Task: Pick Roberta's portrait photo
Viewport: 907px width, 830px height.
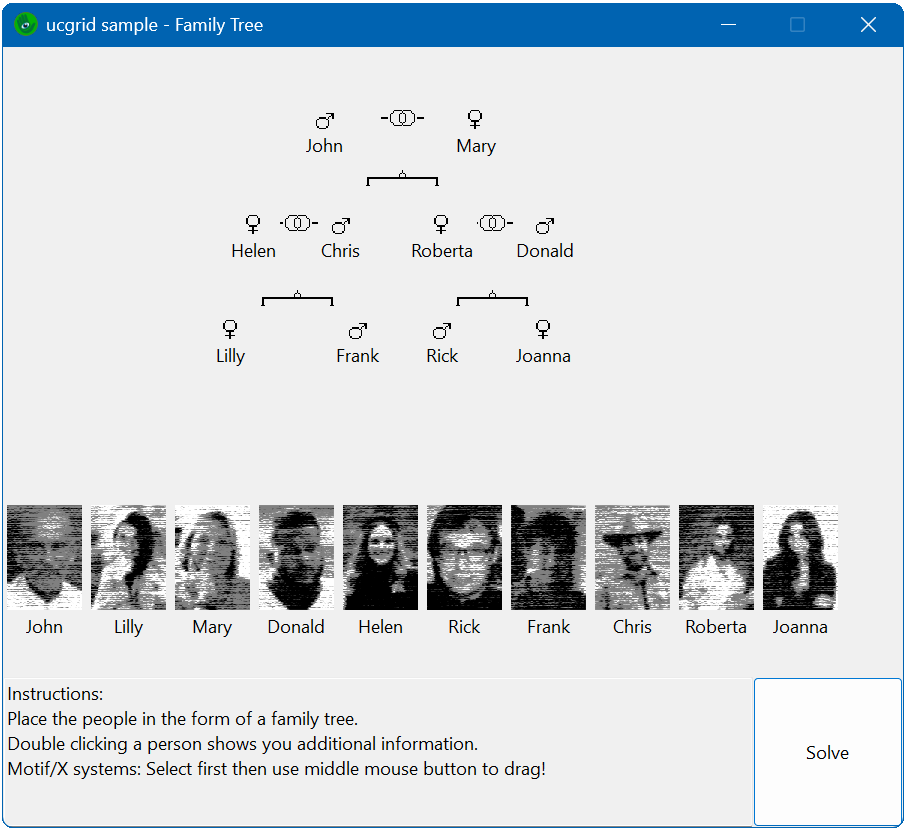Action: coord(716,557)
